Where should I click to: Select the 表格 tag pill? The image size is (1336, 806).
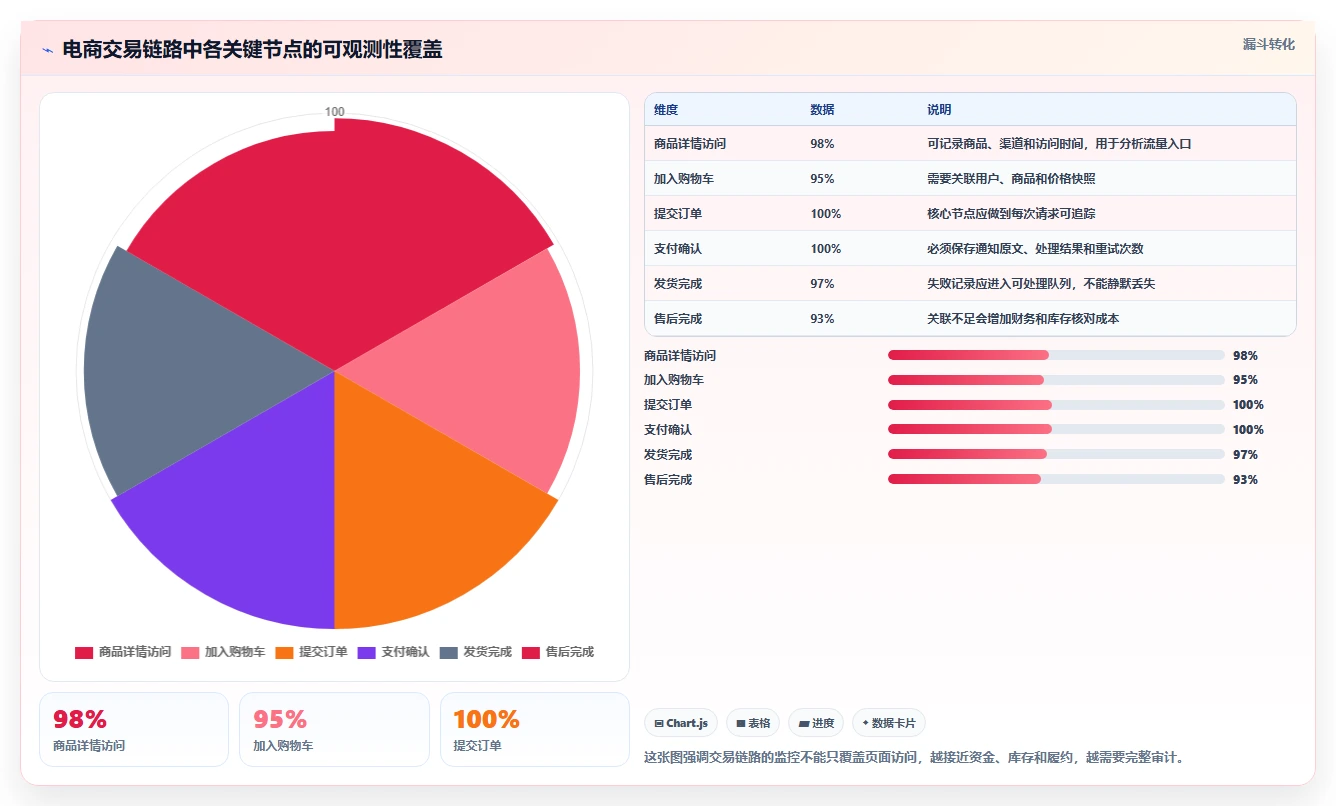coord(753,723)
